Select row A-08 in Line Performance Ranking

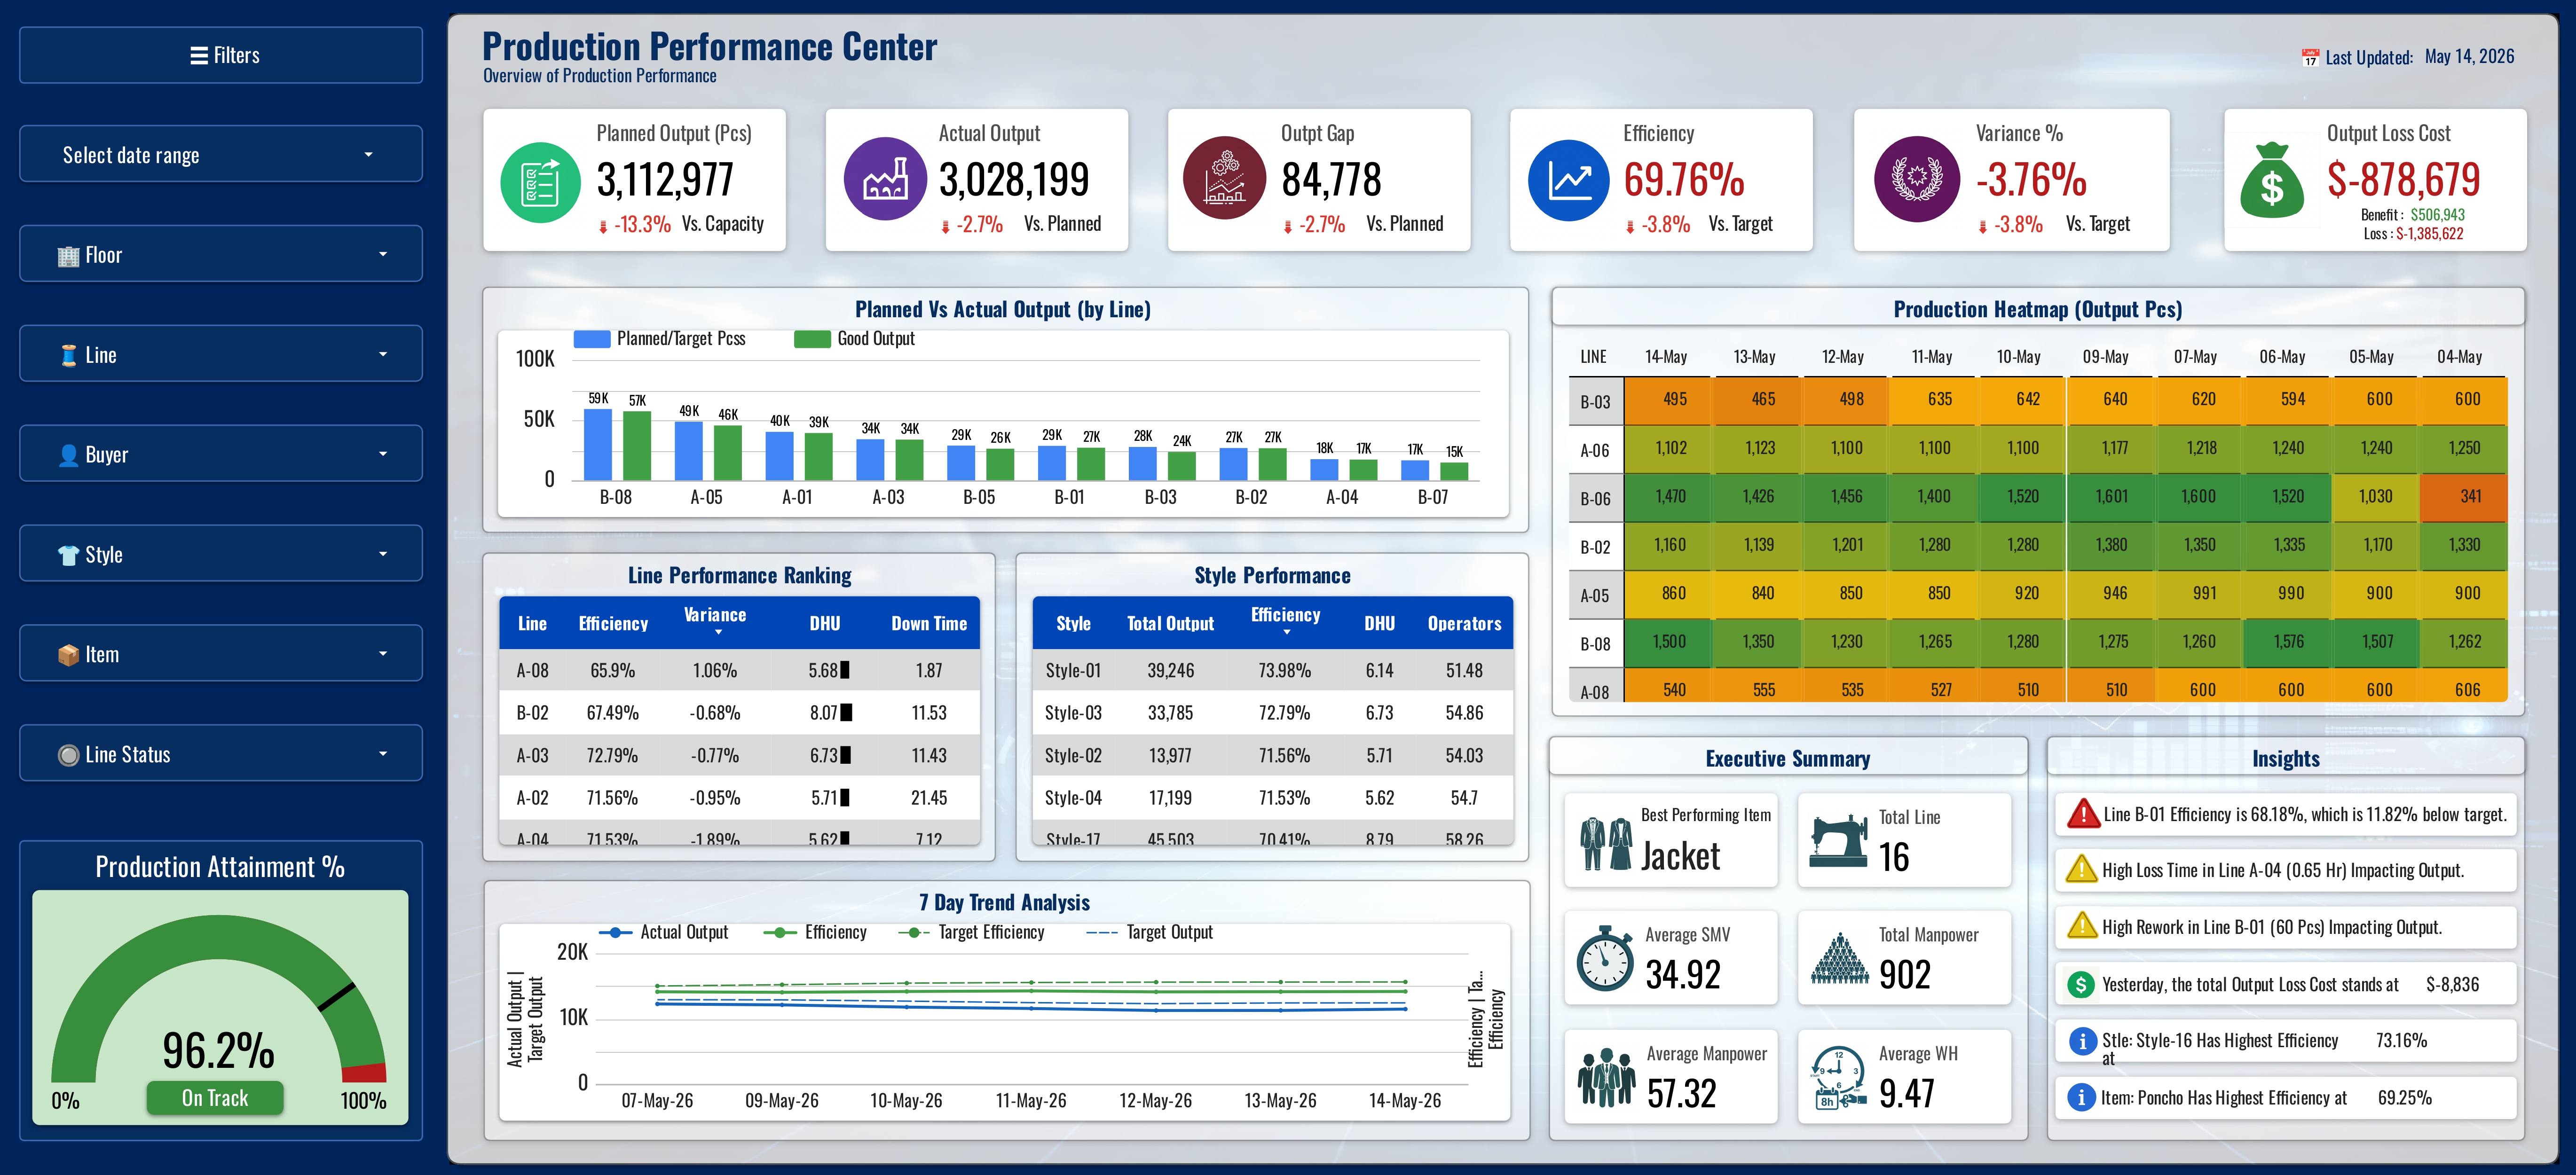(x=739, y=670)
